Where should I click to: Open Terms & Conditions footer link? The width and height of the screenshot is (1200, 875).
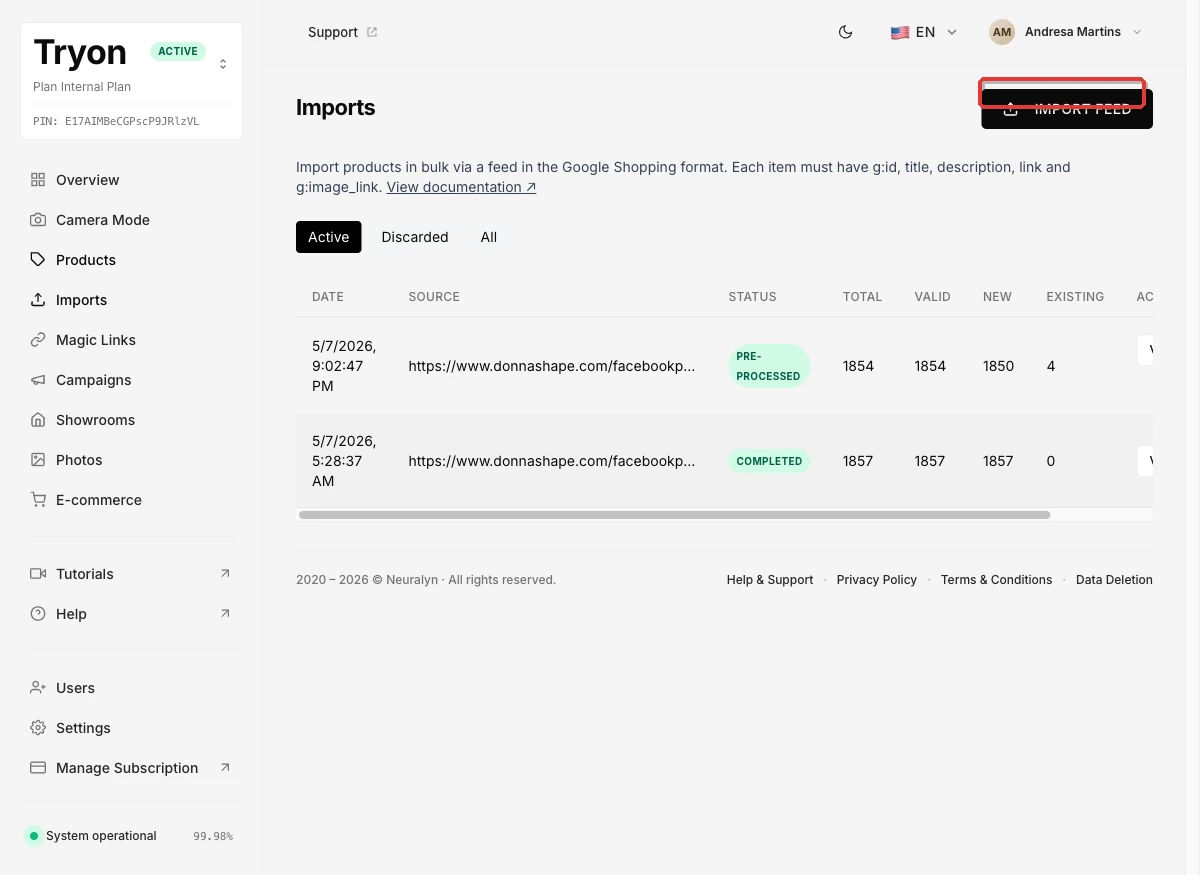pos(996,580)
